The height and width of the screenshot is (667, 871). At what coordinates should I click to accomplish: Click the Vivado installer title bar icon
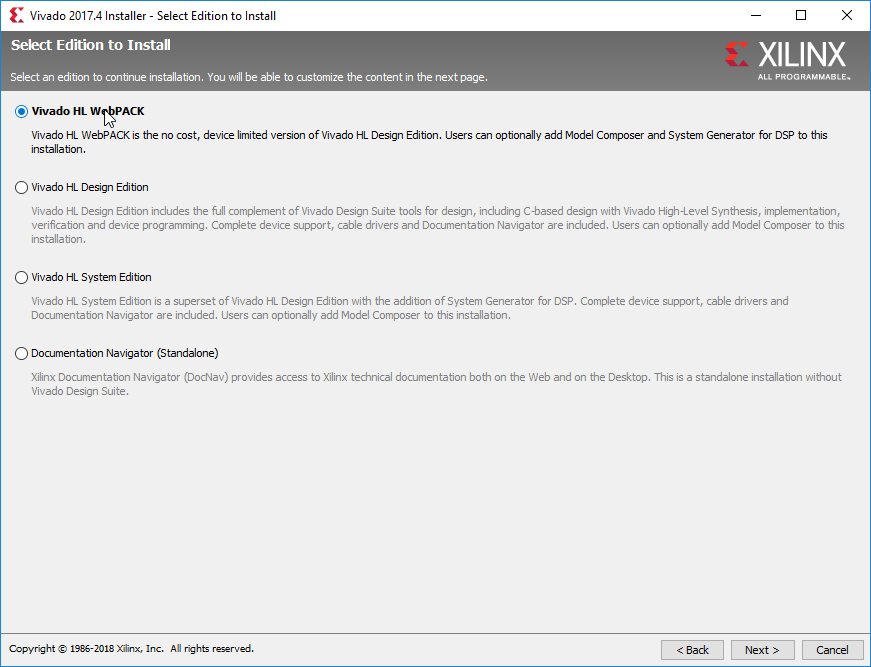[17, 16]
